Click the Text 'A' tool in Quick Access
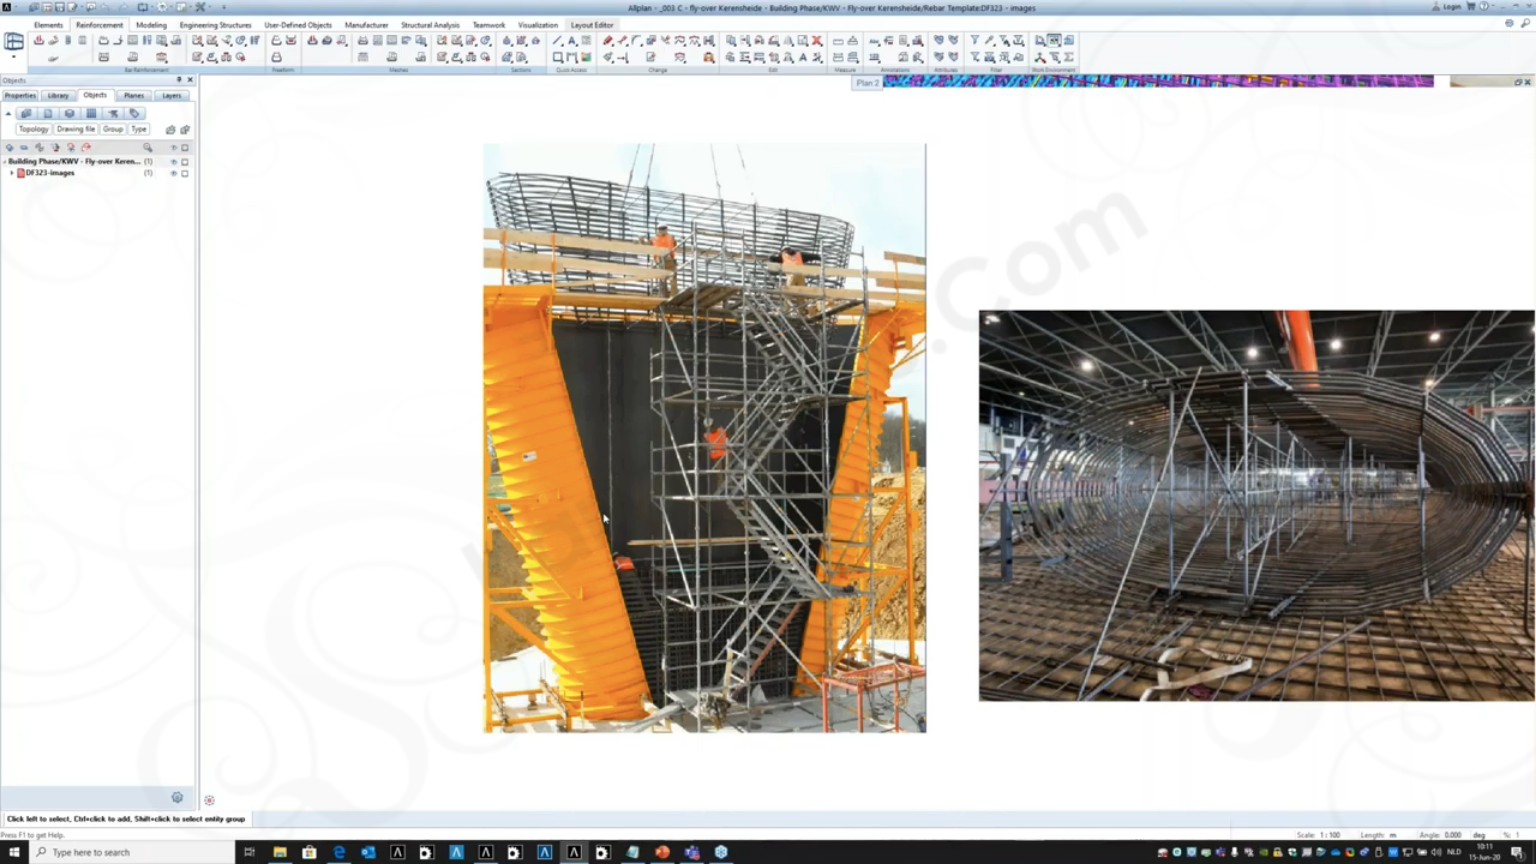This screenshot has width=1536, height=864. coord(572,41)
